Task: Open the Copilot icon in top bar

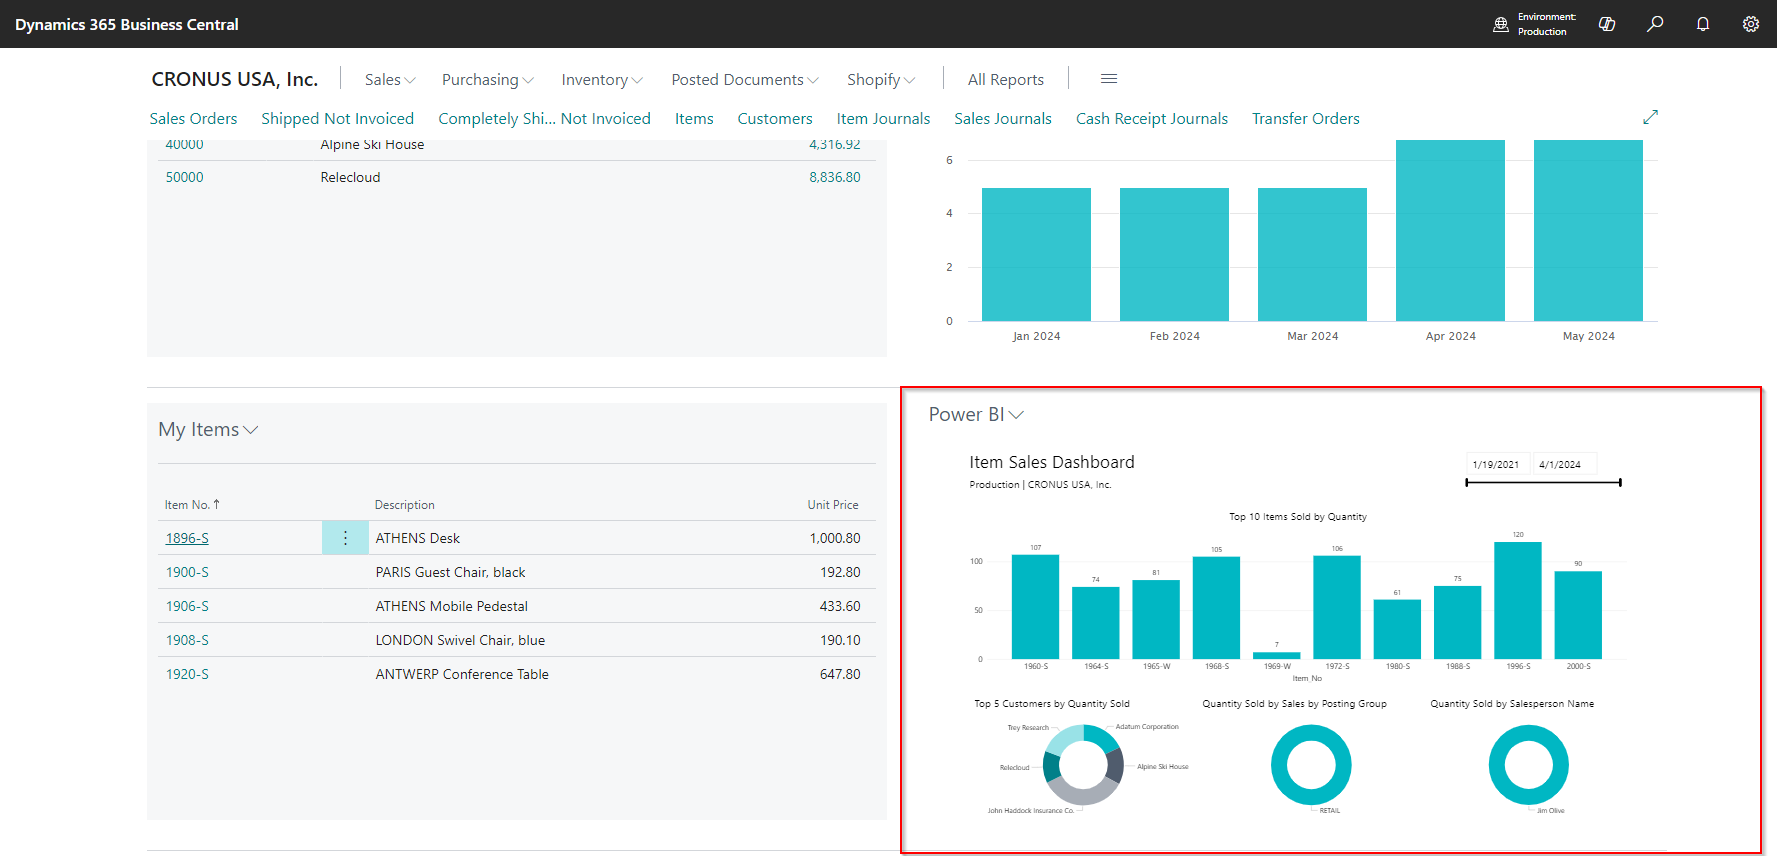Action: point(1607,24)
